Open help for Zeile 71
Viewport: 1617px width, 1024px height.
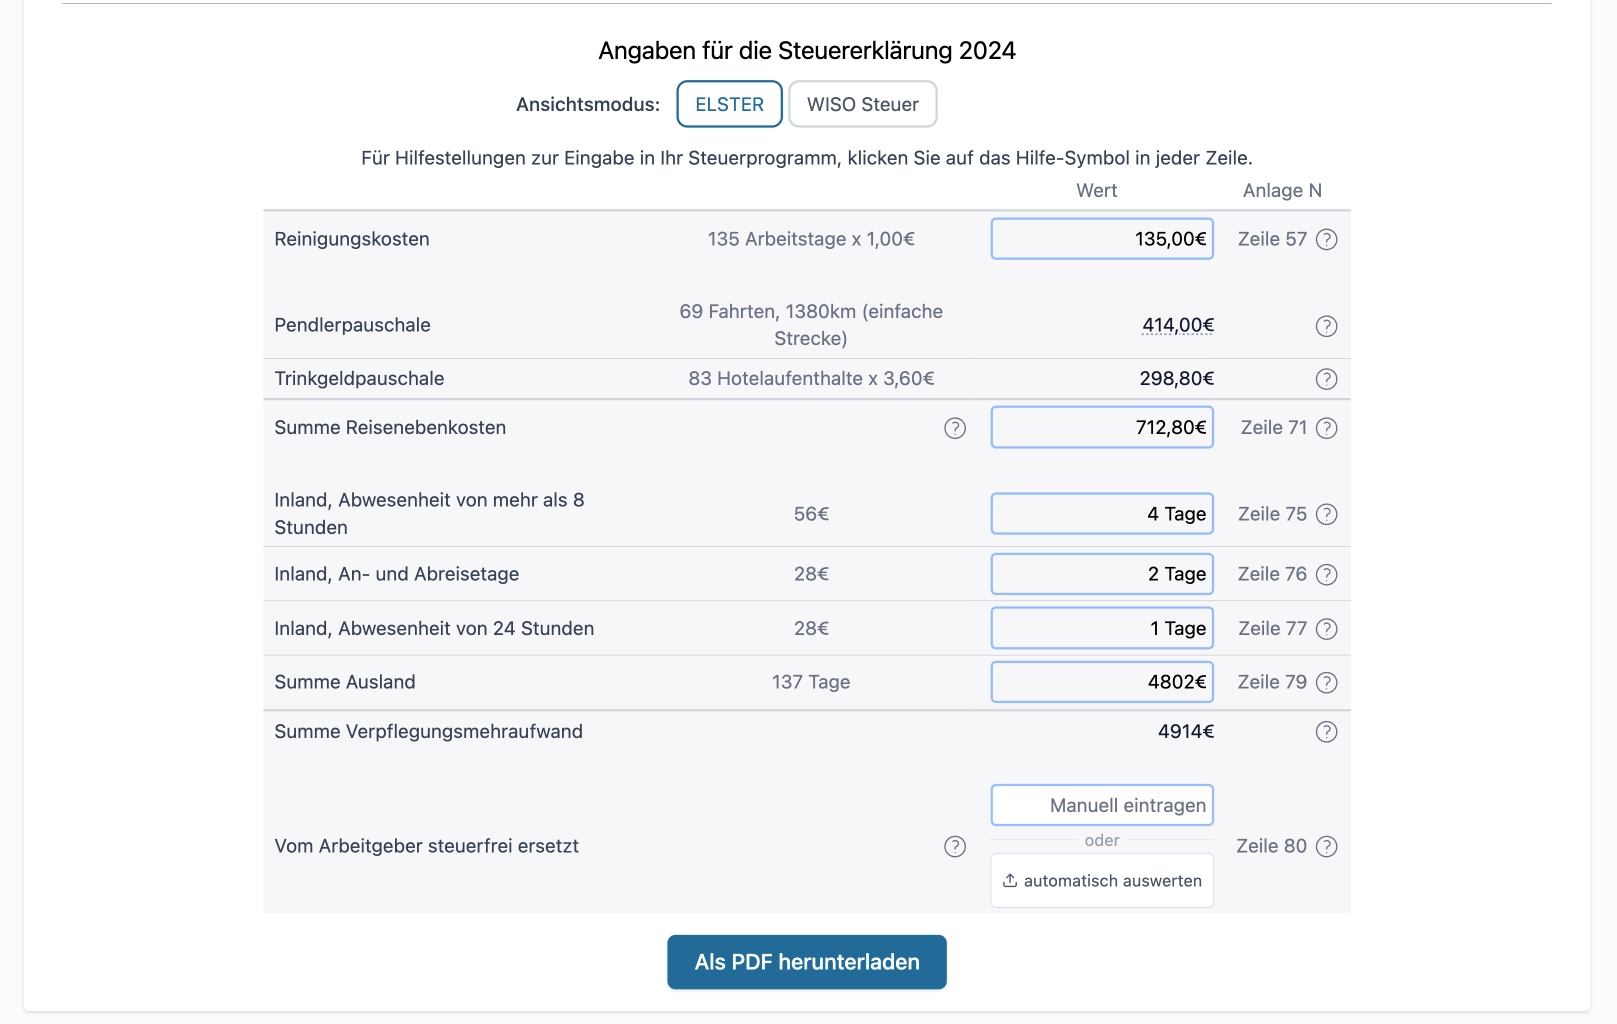1327,427
